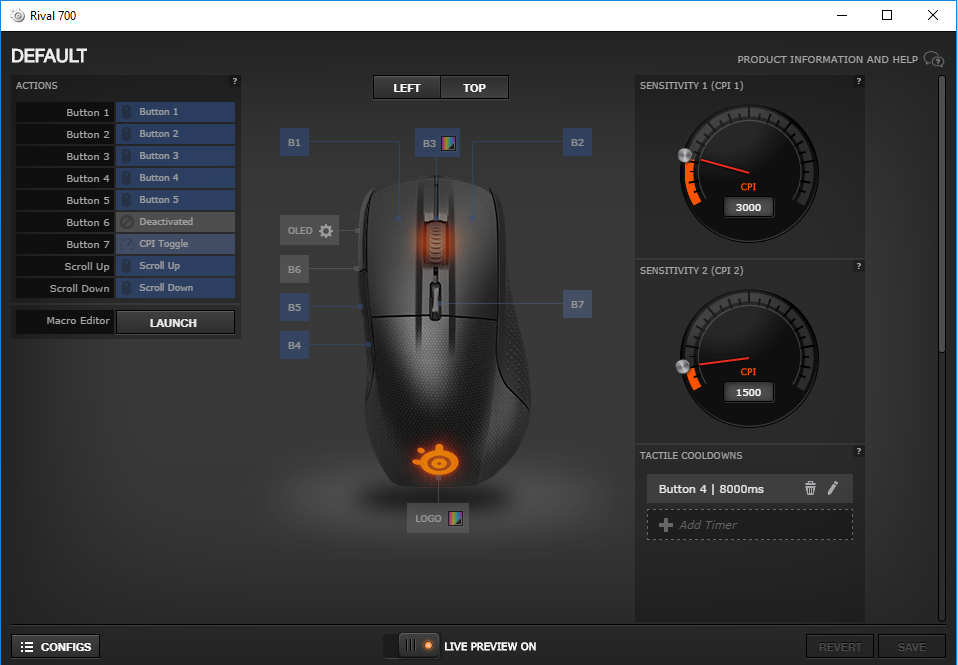The width and height of the screenshot is (958, 665).
Task: Open the B3 color illumination icon
Action: click(449, 143)
